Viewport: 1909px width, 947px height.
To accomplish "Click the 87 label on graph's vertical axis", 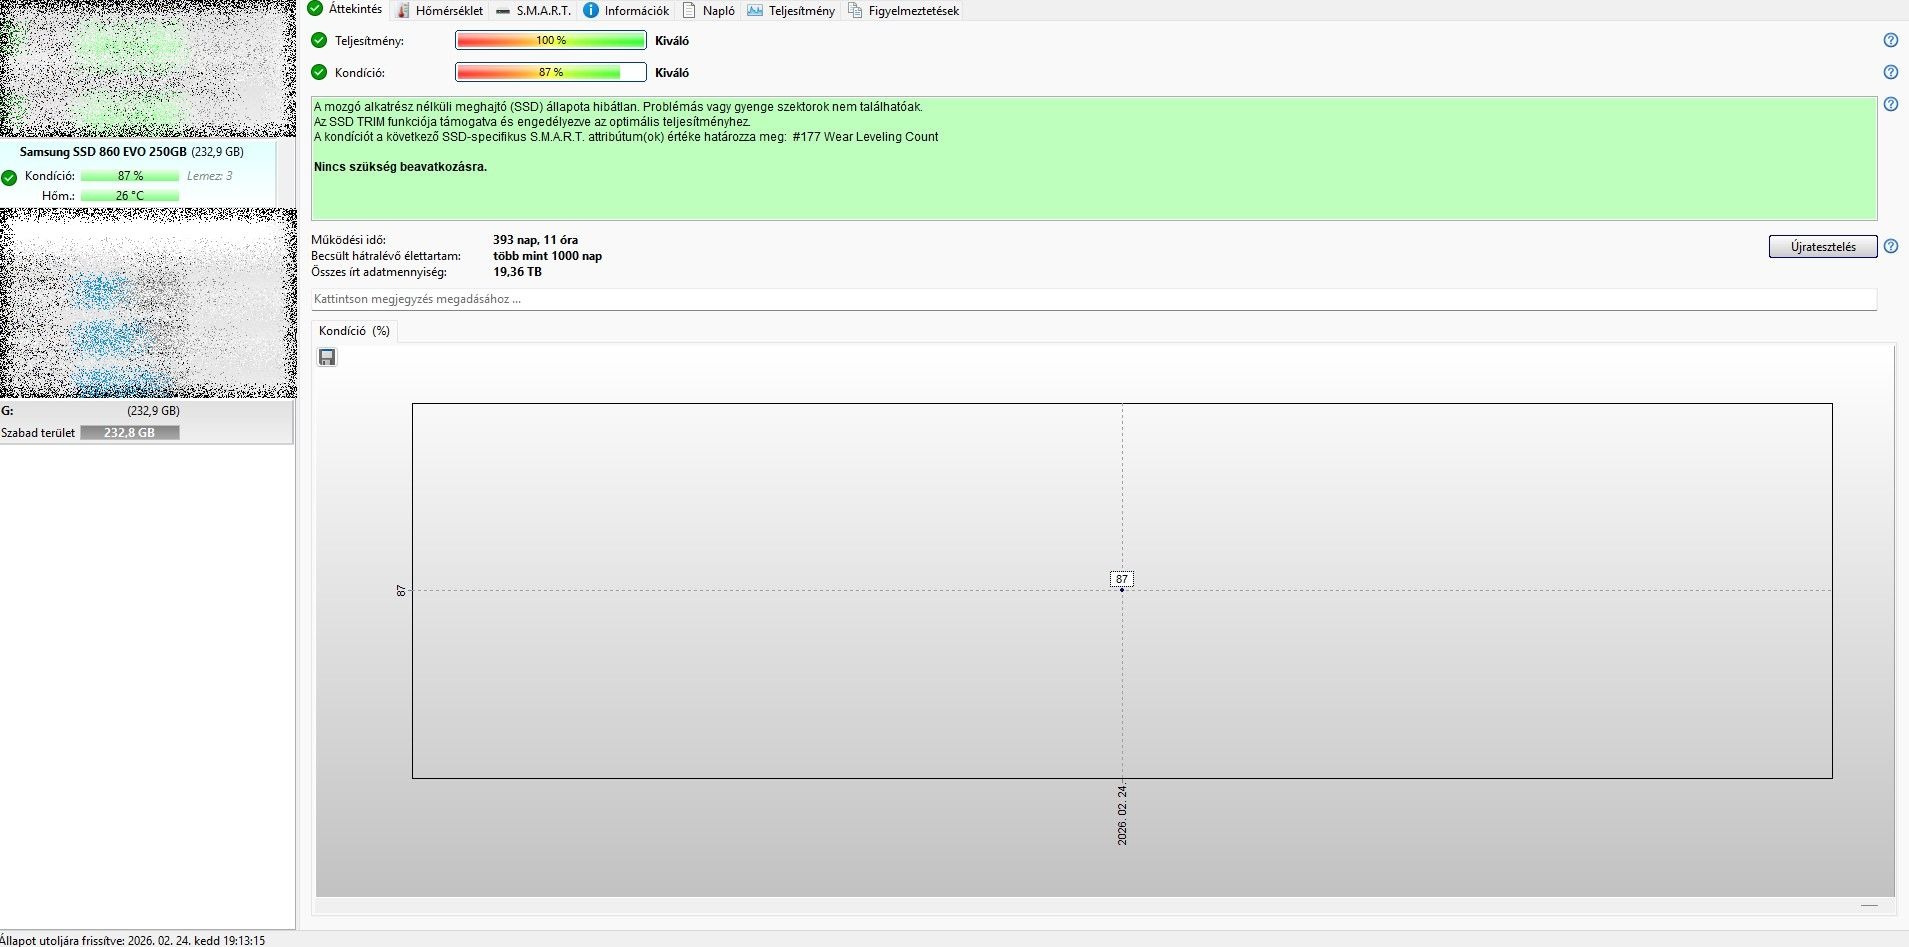I will tap(401, 591).
